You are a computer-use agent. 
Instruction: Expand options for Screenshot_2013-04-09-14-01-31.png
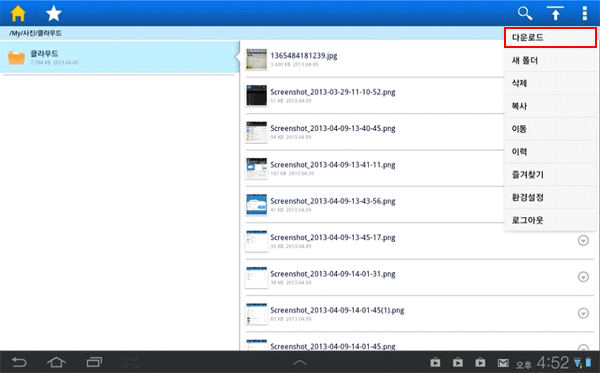click(x=583, y=277)
